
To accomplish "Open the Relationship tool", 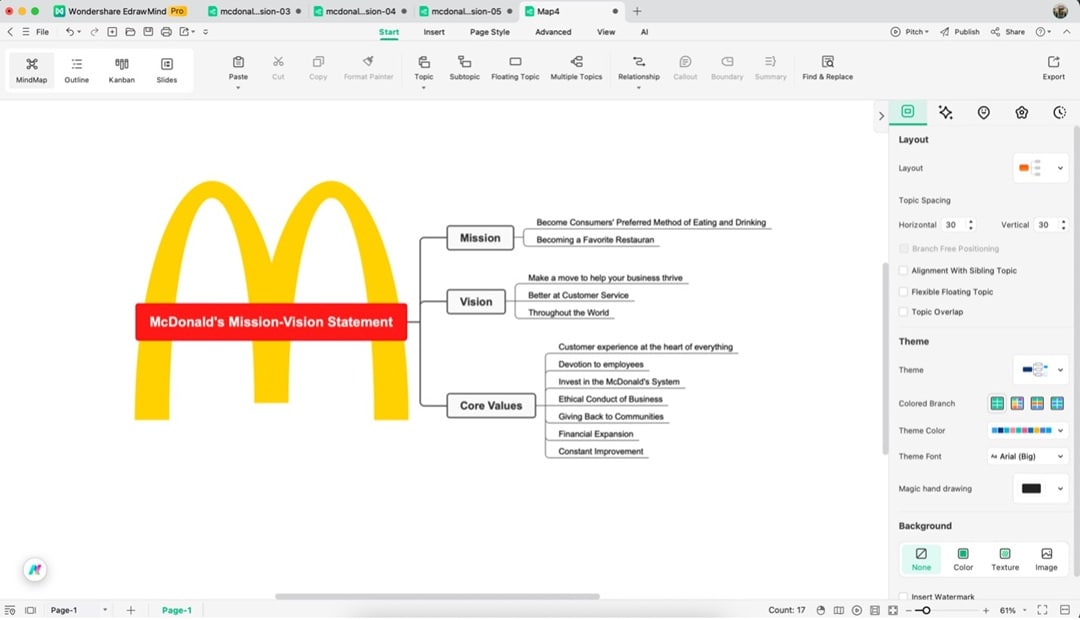I will 639,68.
